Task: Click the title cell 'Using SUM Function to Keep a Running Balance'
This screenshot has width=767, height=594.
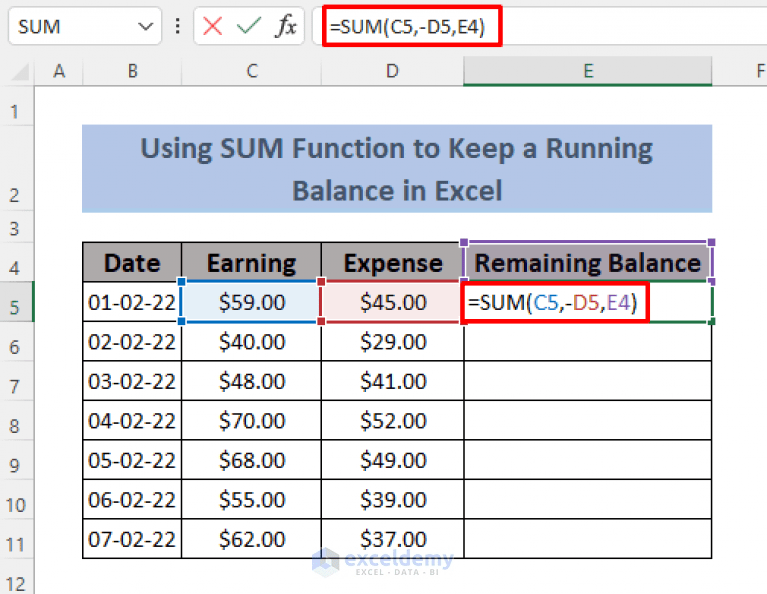Action: (x=397, y=169)
